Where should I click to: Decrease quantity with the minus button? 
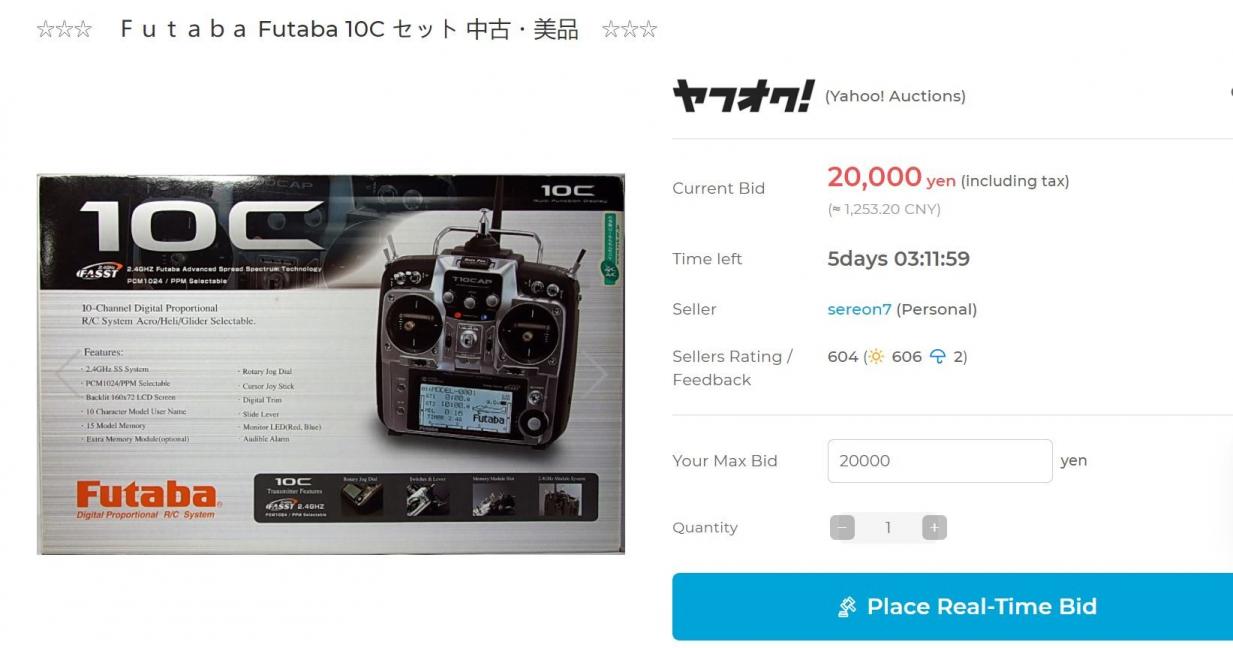coord(842,528)
